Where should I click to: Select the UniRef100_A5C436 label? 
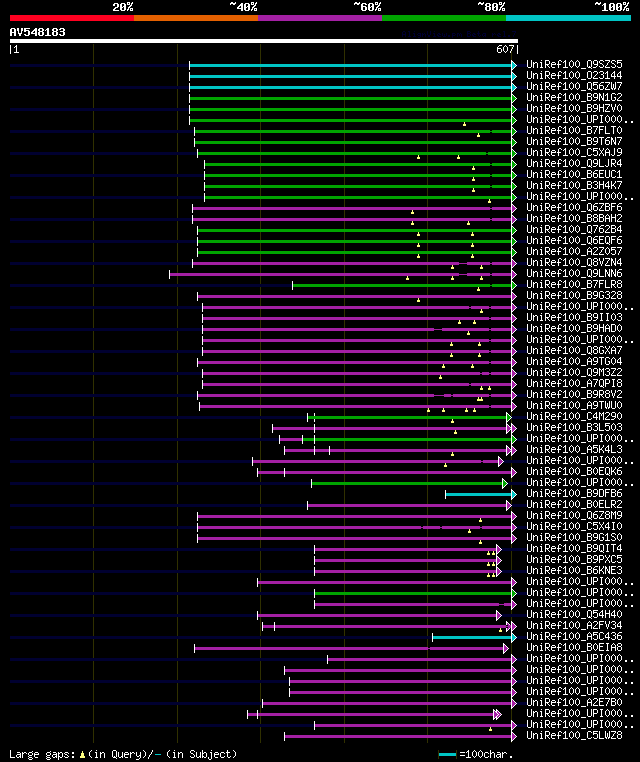pos(574,636)
